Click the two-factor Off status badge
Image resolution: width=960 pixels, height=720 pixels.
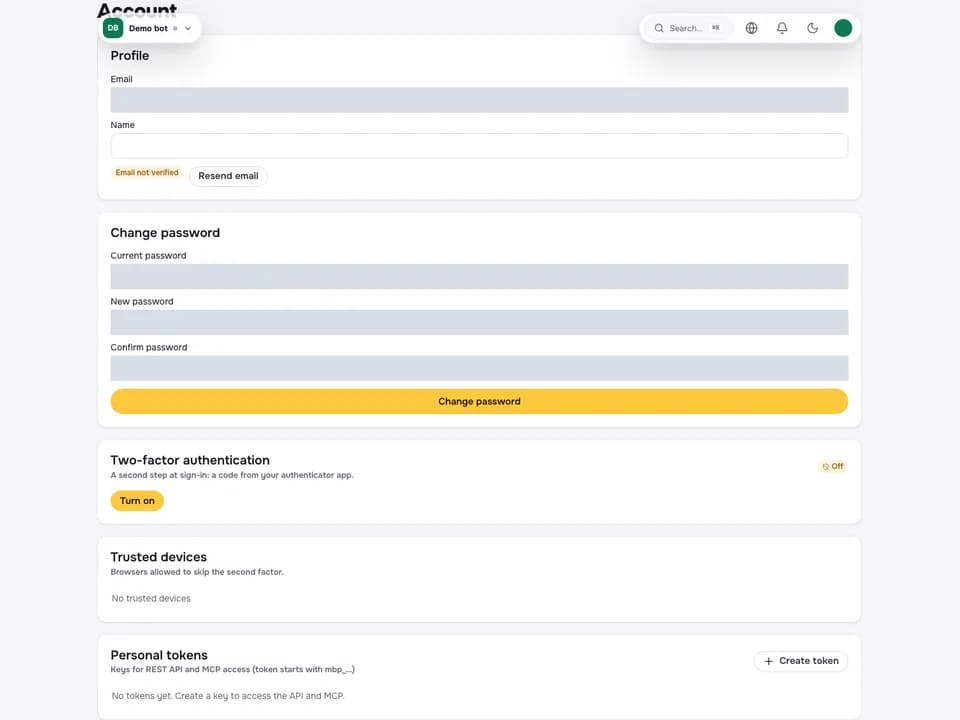click(833, 467)
